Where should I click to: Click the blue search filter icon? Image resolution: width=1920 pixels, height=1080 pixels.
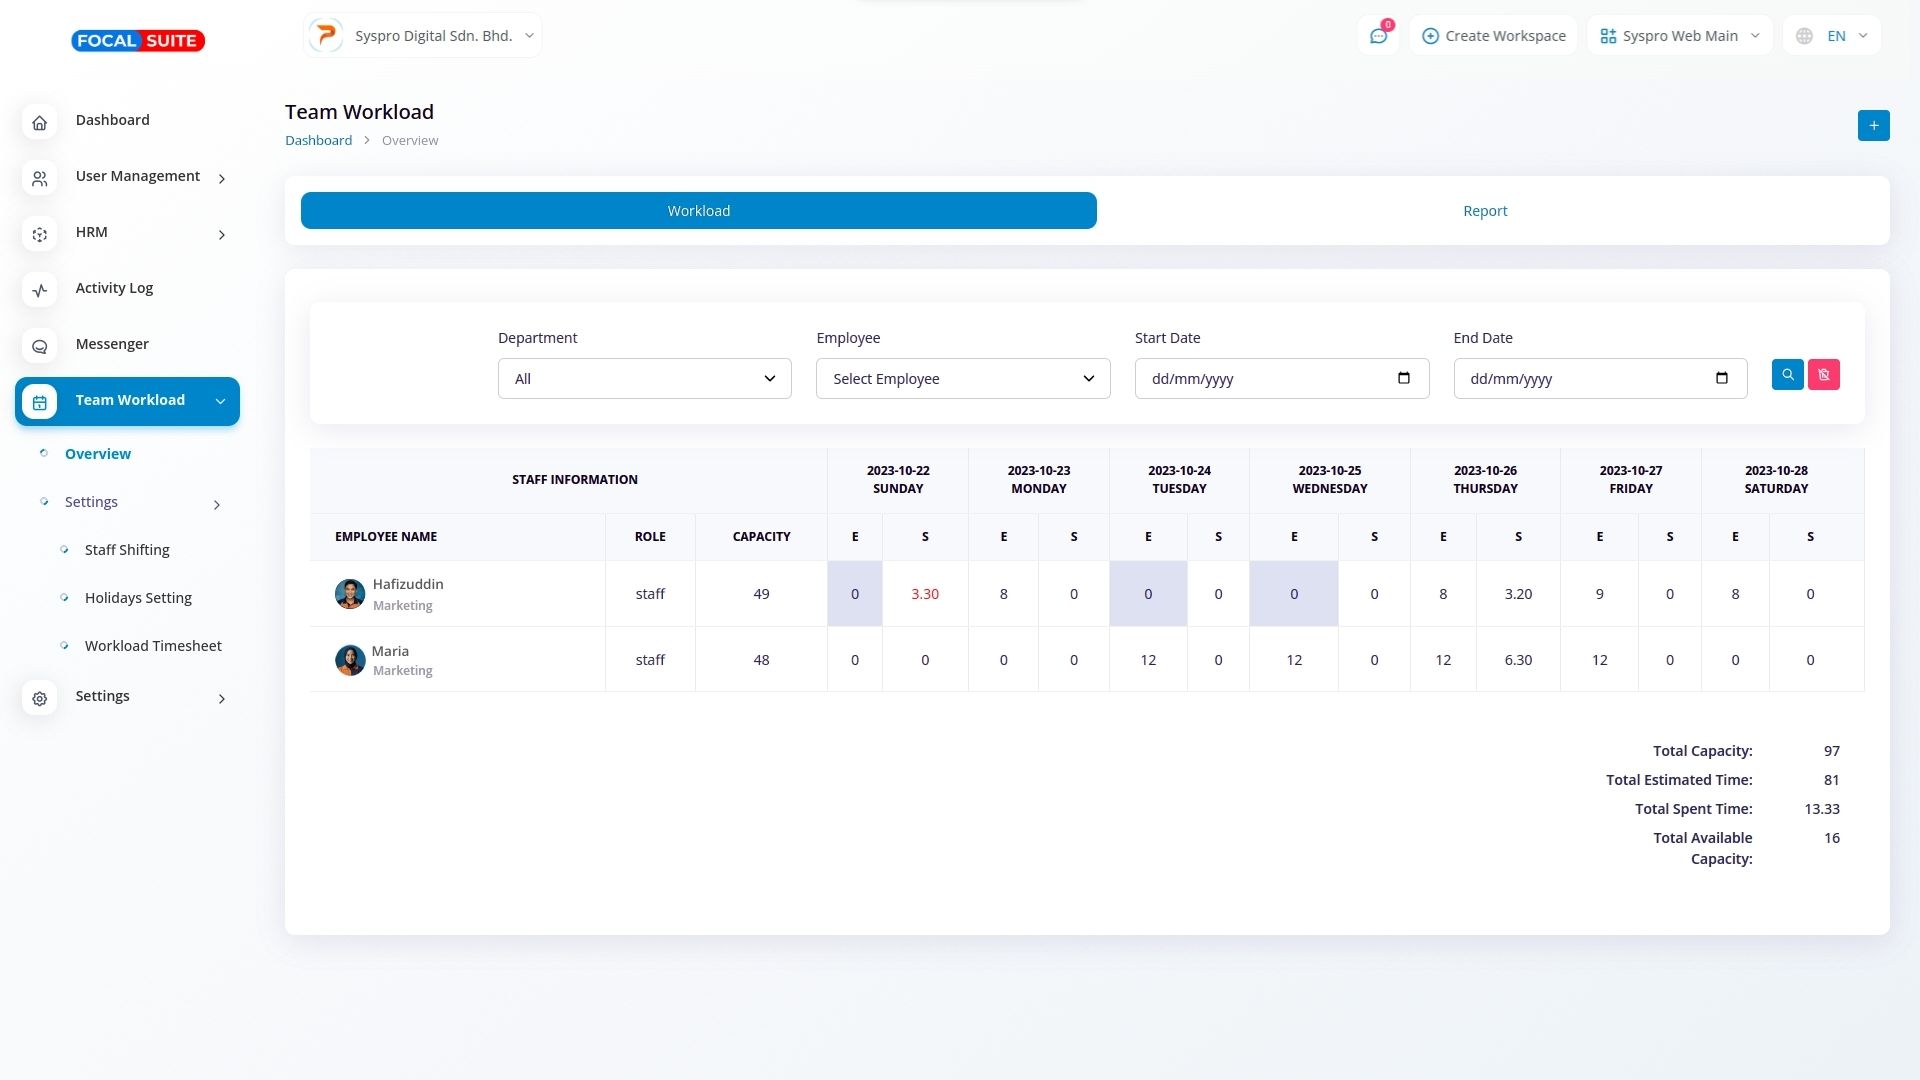click(1787, 375)
